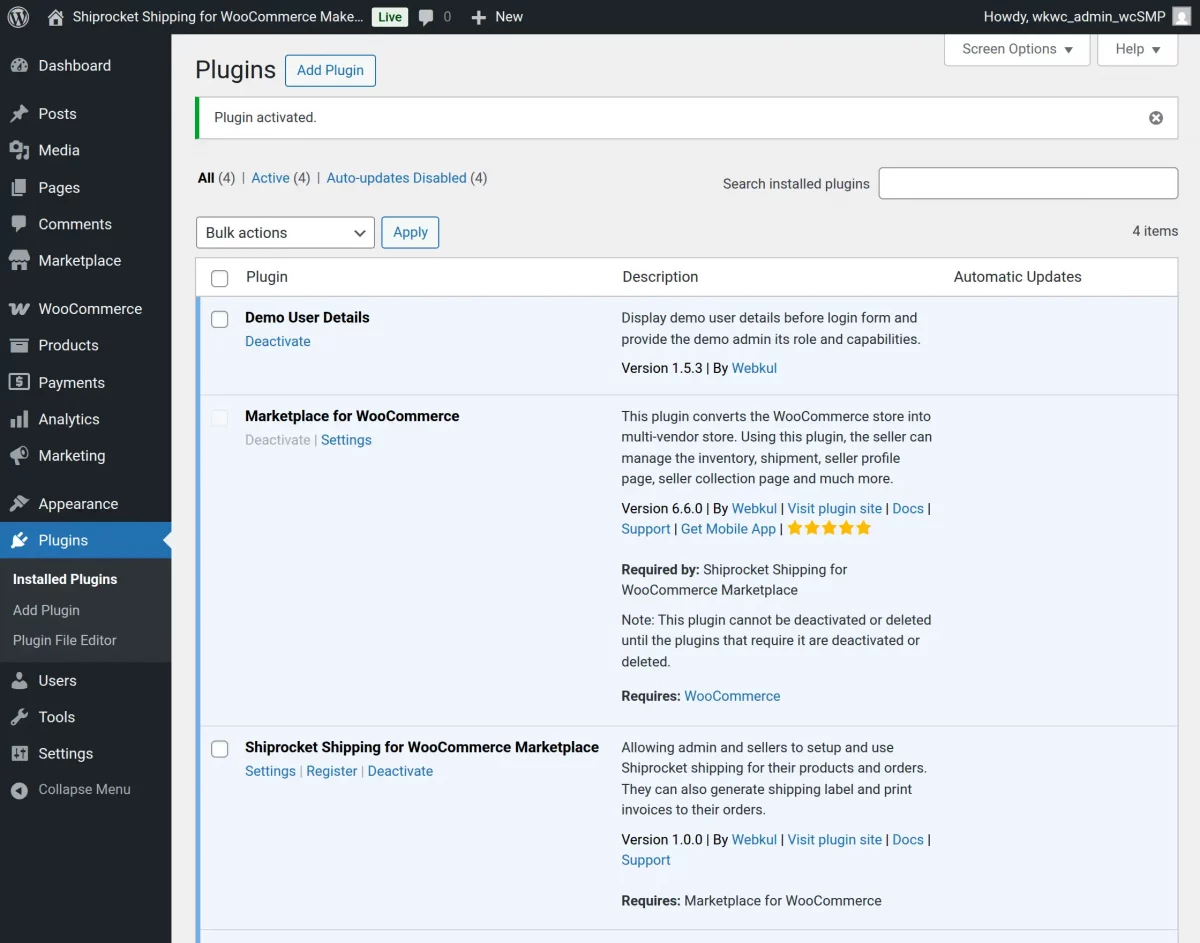Click the Analytics bar chart icon
Viewport: 1200px width, 943px height.
[x=19, y=419]
